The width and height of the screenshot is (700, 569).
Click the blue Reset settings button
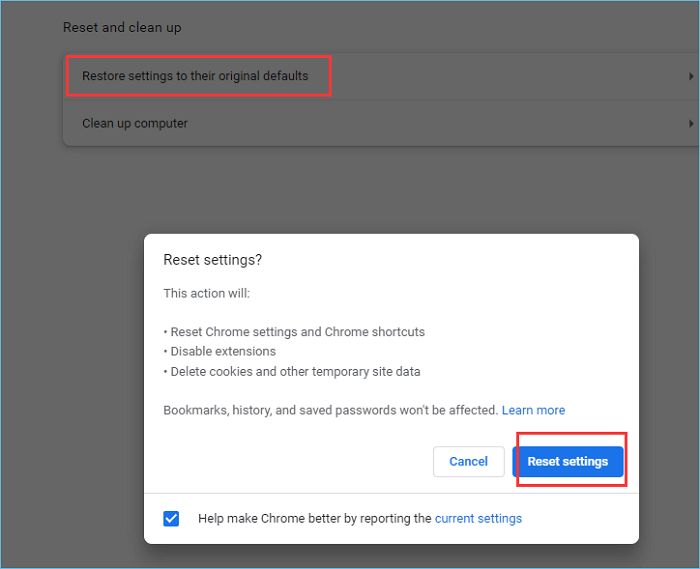[567, 461]
